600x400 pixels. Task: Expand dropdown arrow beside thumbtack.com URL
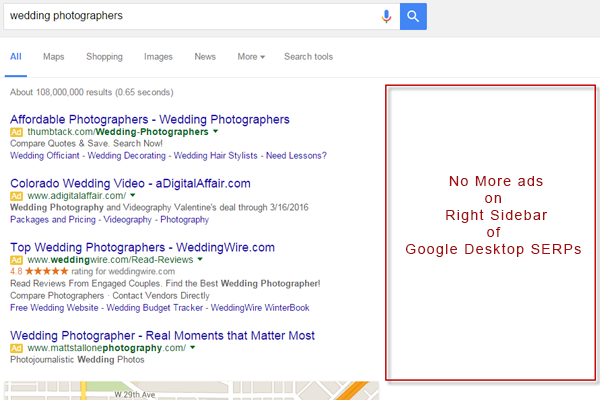pos(215,131)
